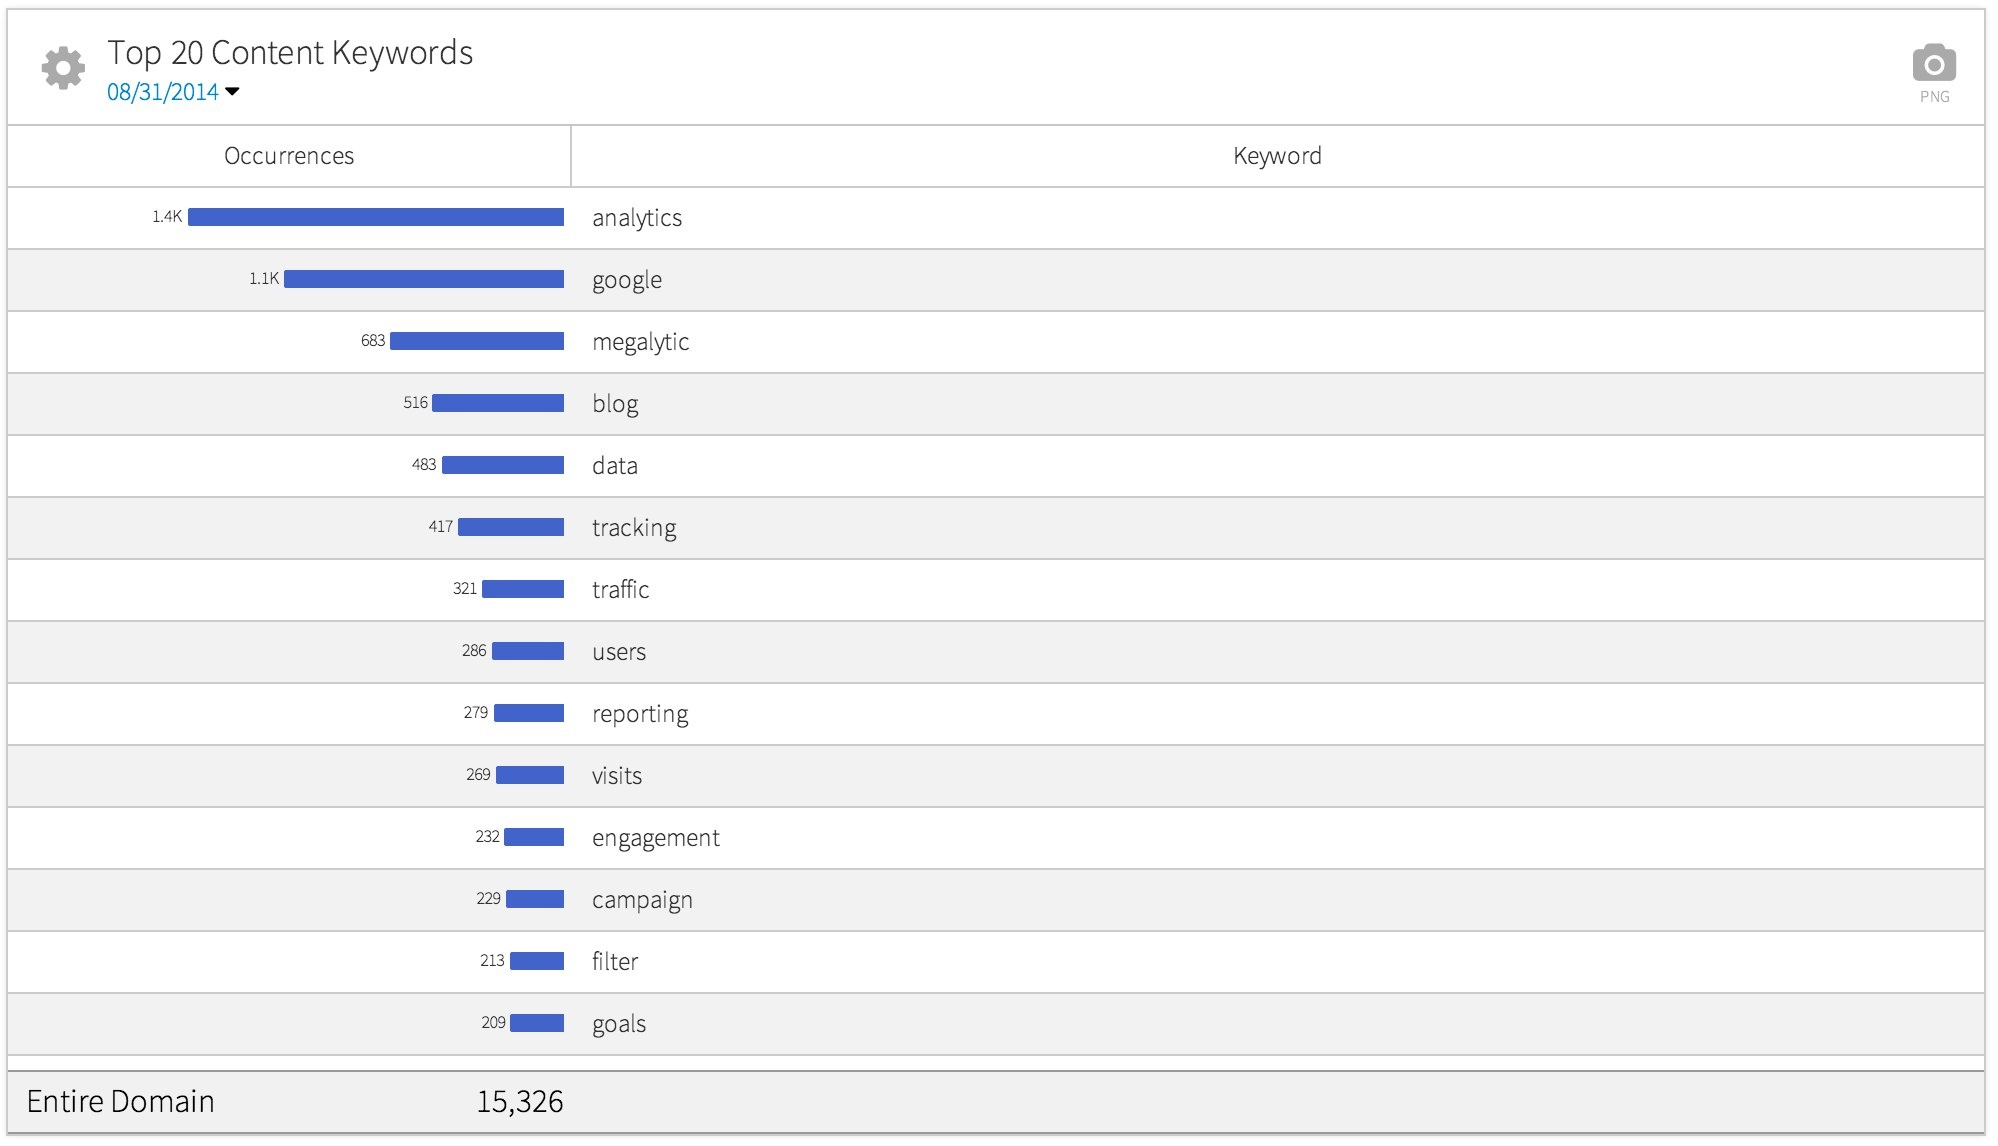Export widget as PNG camera icon

click(1933, 64)
